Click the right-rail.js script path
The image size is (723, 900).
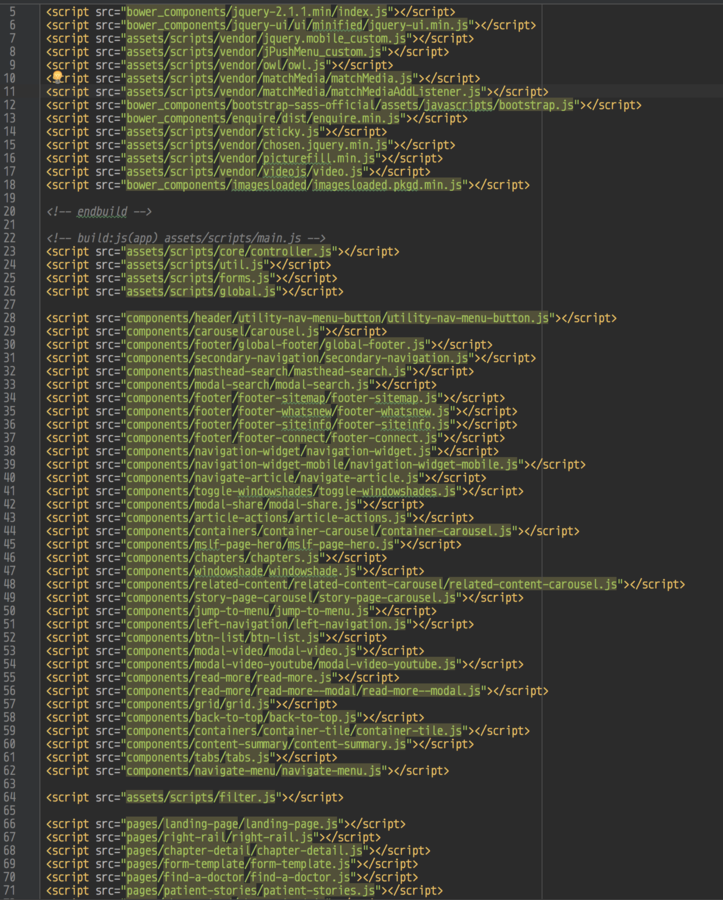[x=220, y=837]
